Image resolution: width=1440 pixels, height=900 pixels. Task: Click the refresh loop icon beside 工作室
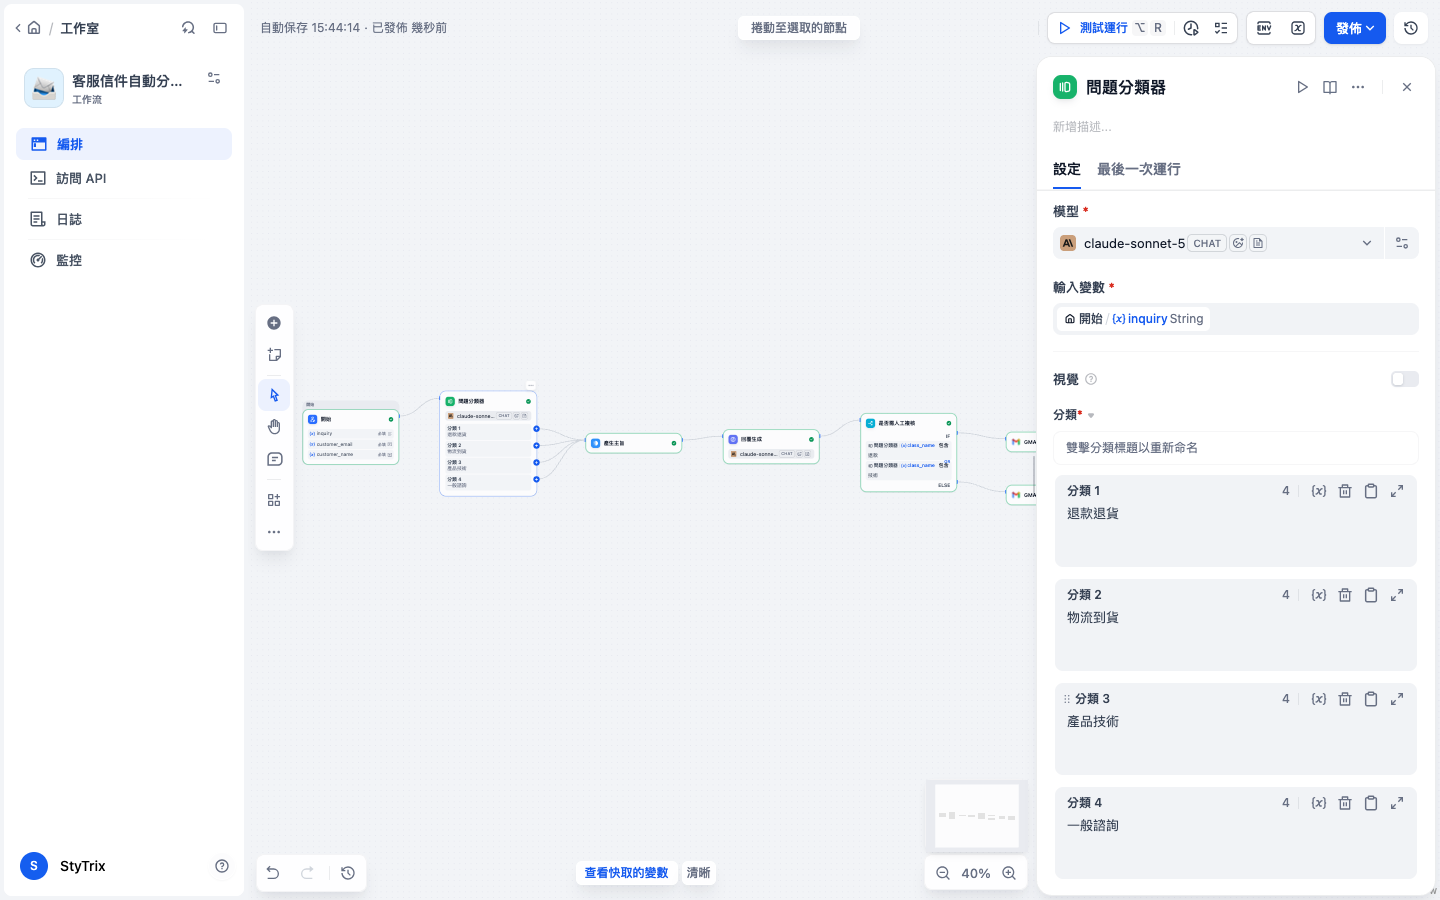[x=188, y=28]
